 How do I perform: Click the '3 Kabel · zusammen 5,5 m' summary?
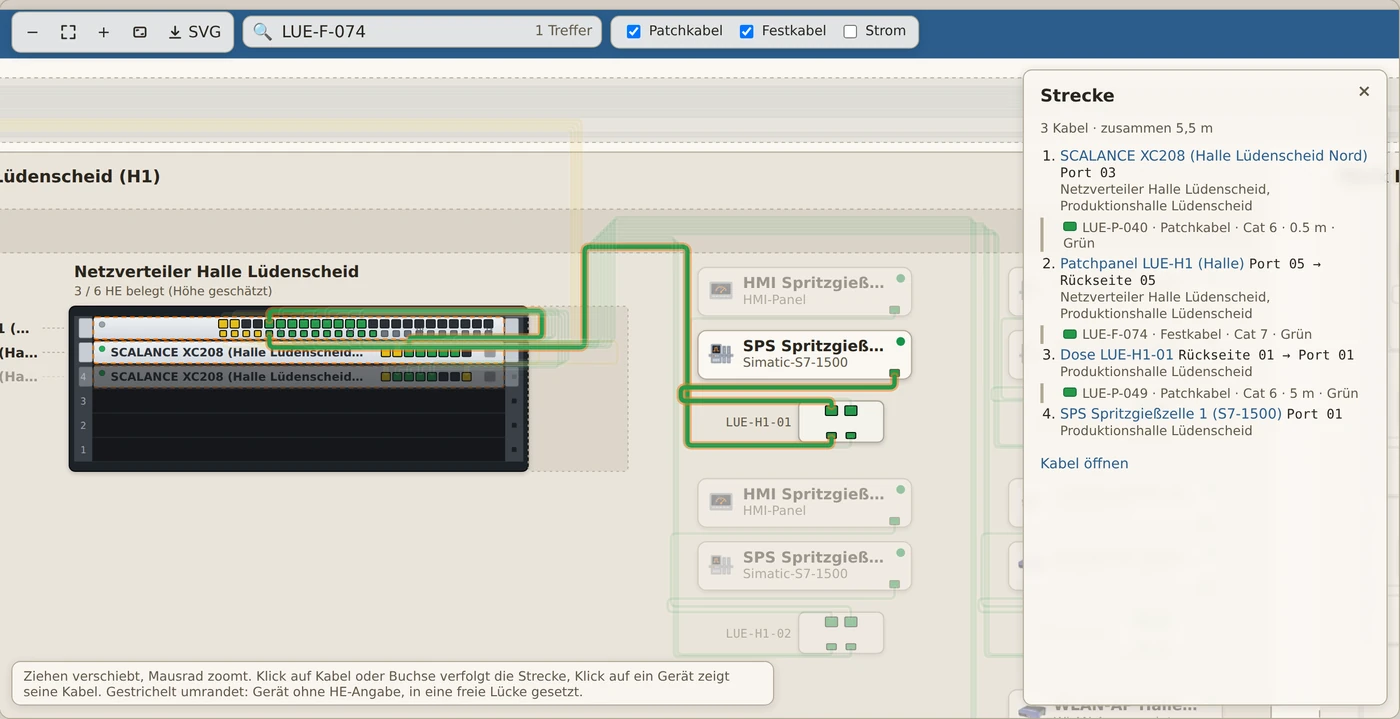(x=1126, y=128)
